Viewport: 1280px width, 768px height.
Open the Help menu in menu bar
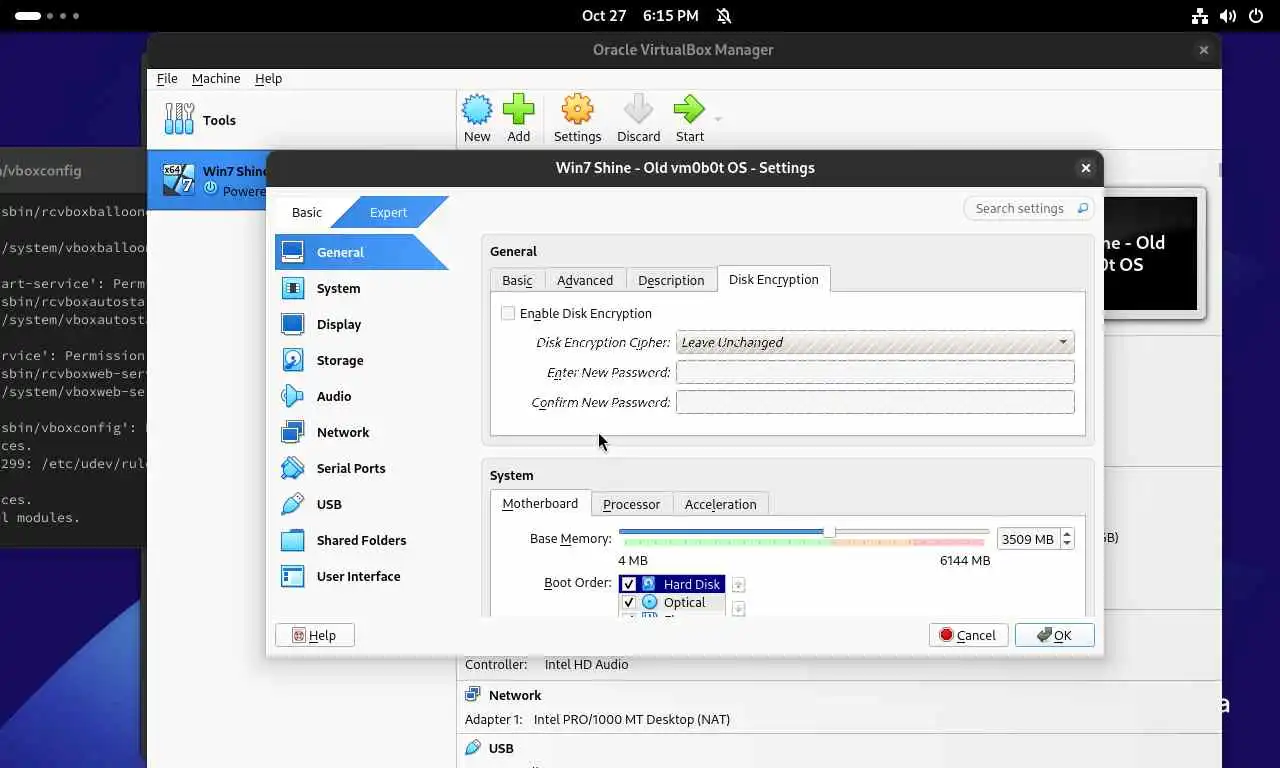(268, 78)
